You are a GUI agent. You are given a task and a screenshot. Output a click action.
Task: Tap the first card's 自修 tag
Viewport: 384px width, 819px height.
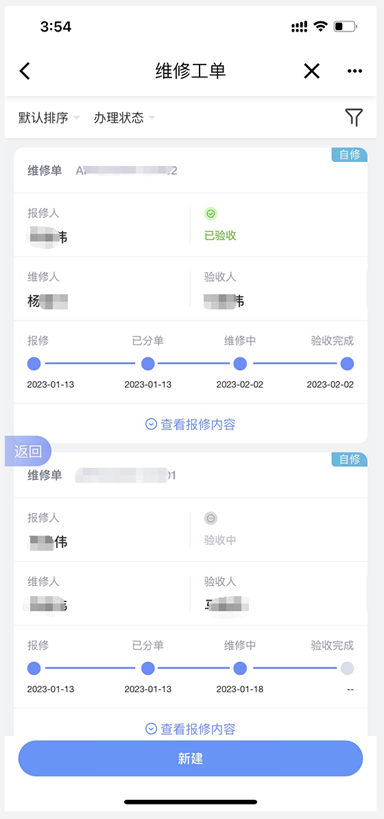click(x=349, y=155)
